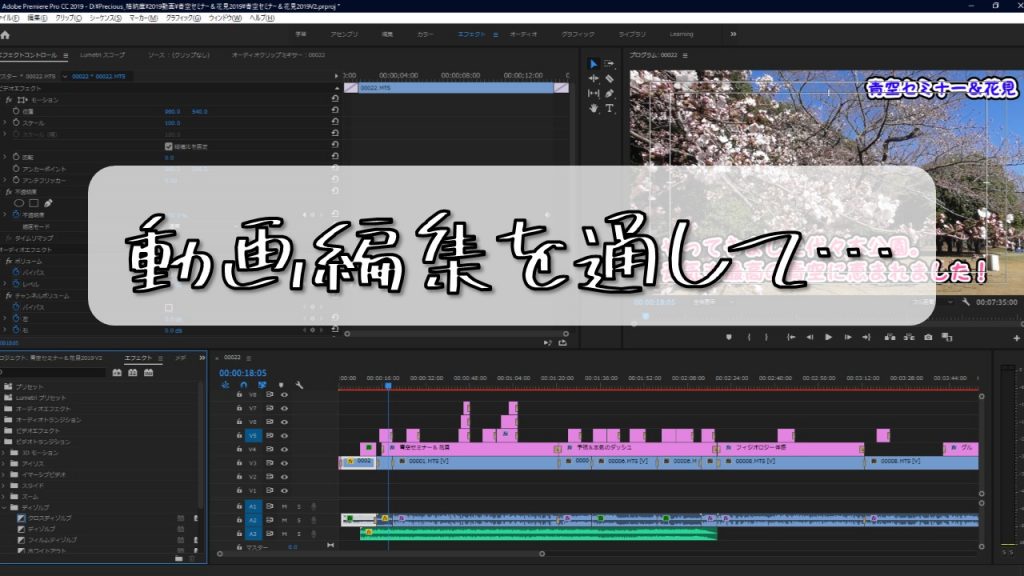1024x576 pixels.
Task: Click the timeline horizontal zoom scrollbar
Action: [x=381, y=554]
